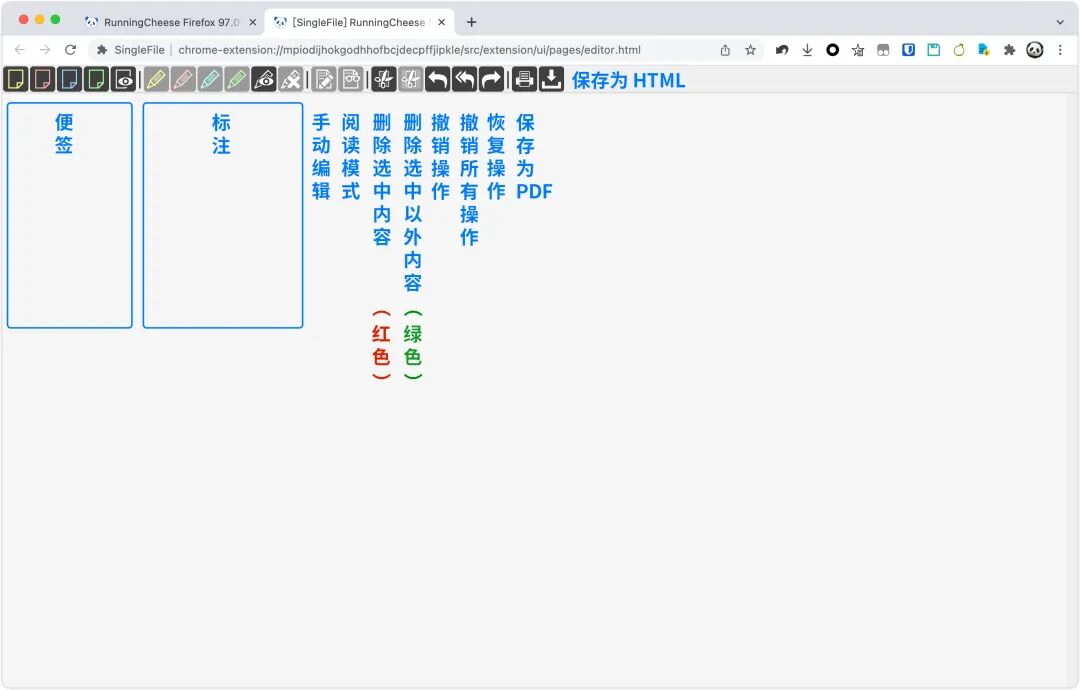
Task: Click the curved back-arrow extension icon
Action: pos(782,50)
